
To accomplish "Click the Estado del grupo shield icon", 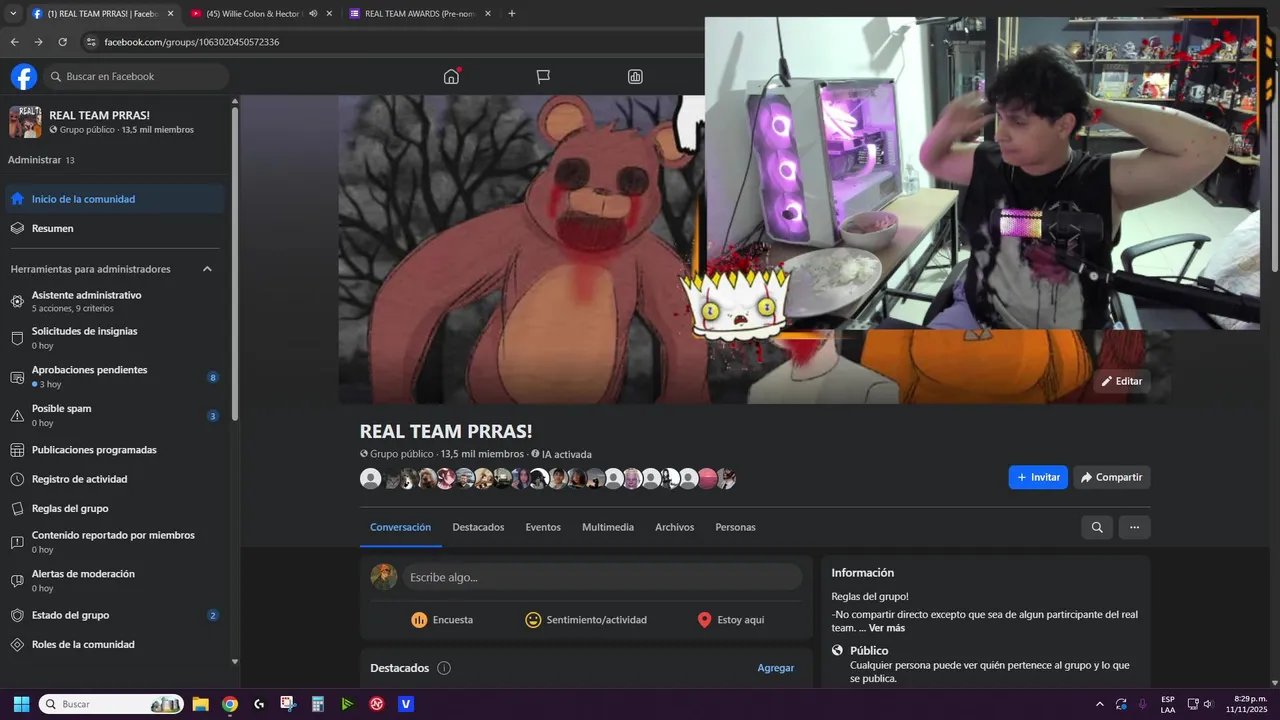I will [x=17, y=615].
